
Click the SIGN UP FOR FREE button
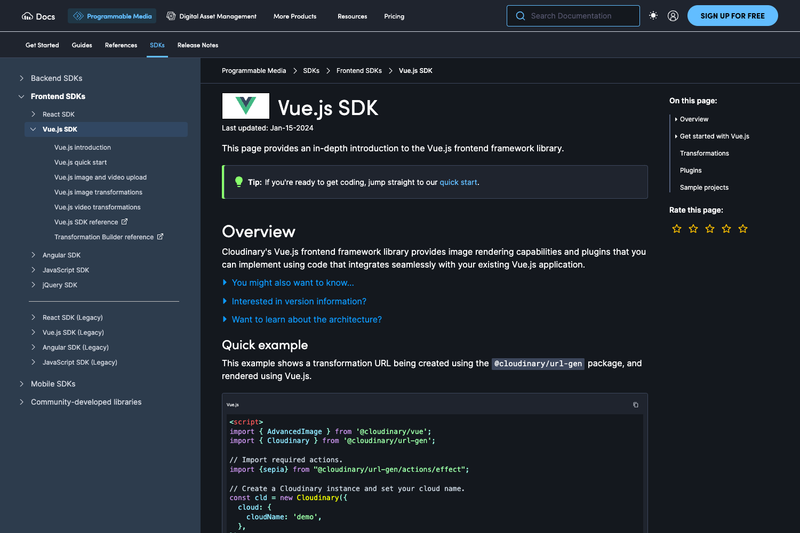coord(733,16)
